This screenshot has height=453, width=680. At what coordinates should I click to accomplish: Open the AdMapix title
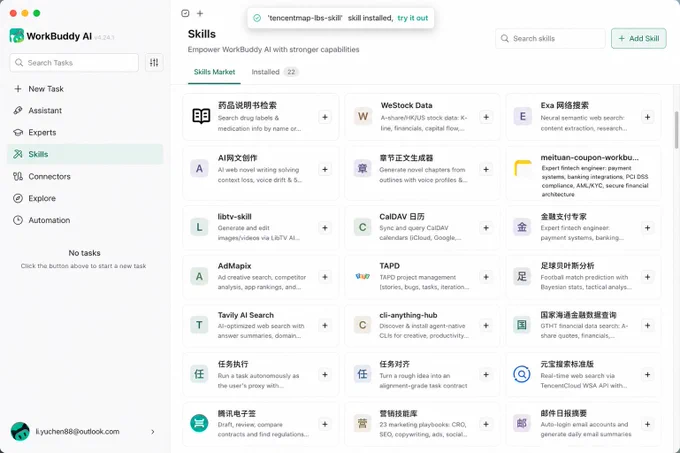[x=234, y=266]
